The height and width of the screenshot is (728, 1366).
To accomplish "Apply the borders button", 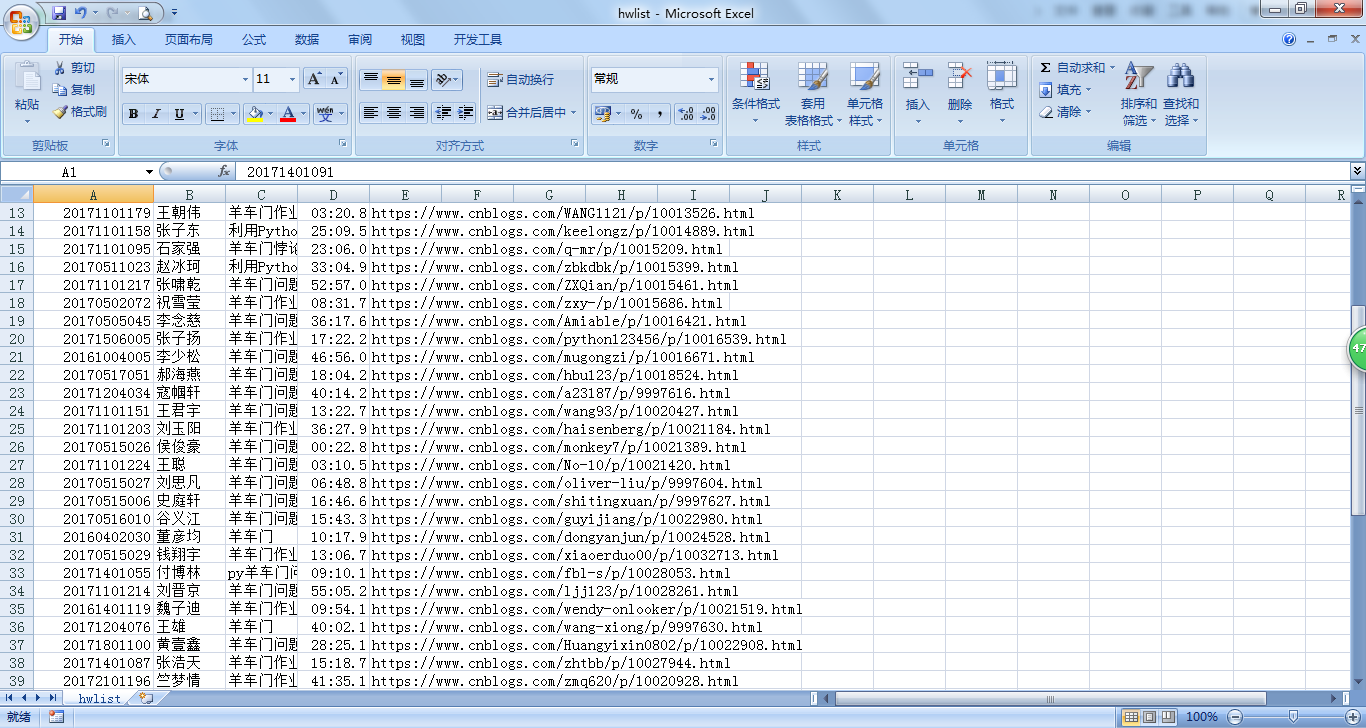I will (x=218, y=114).
